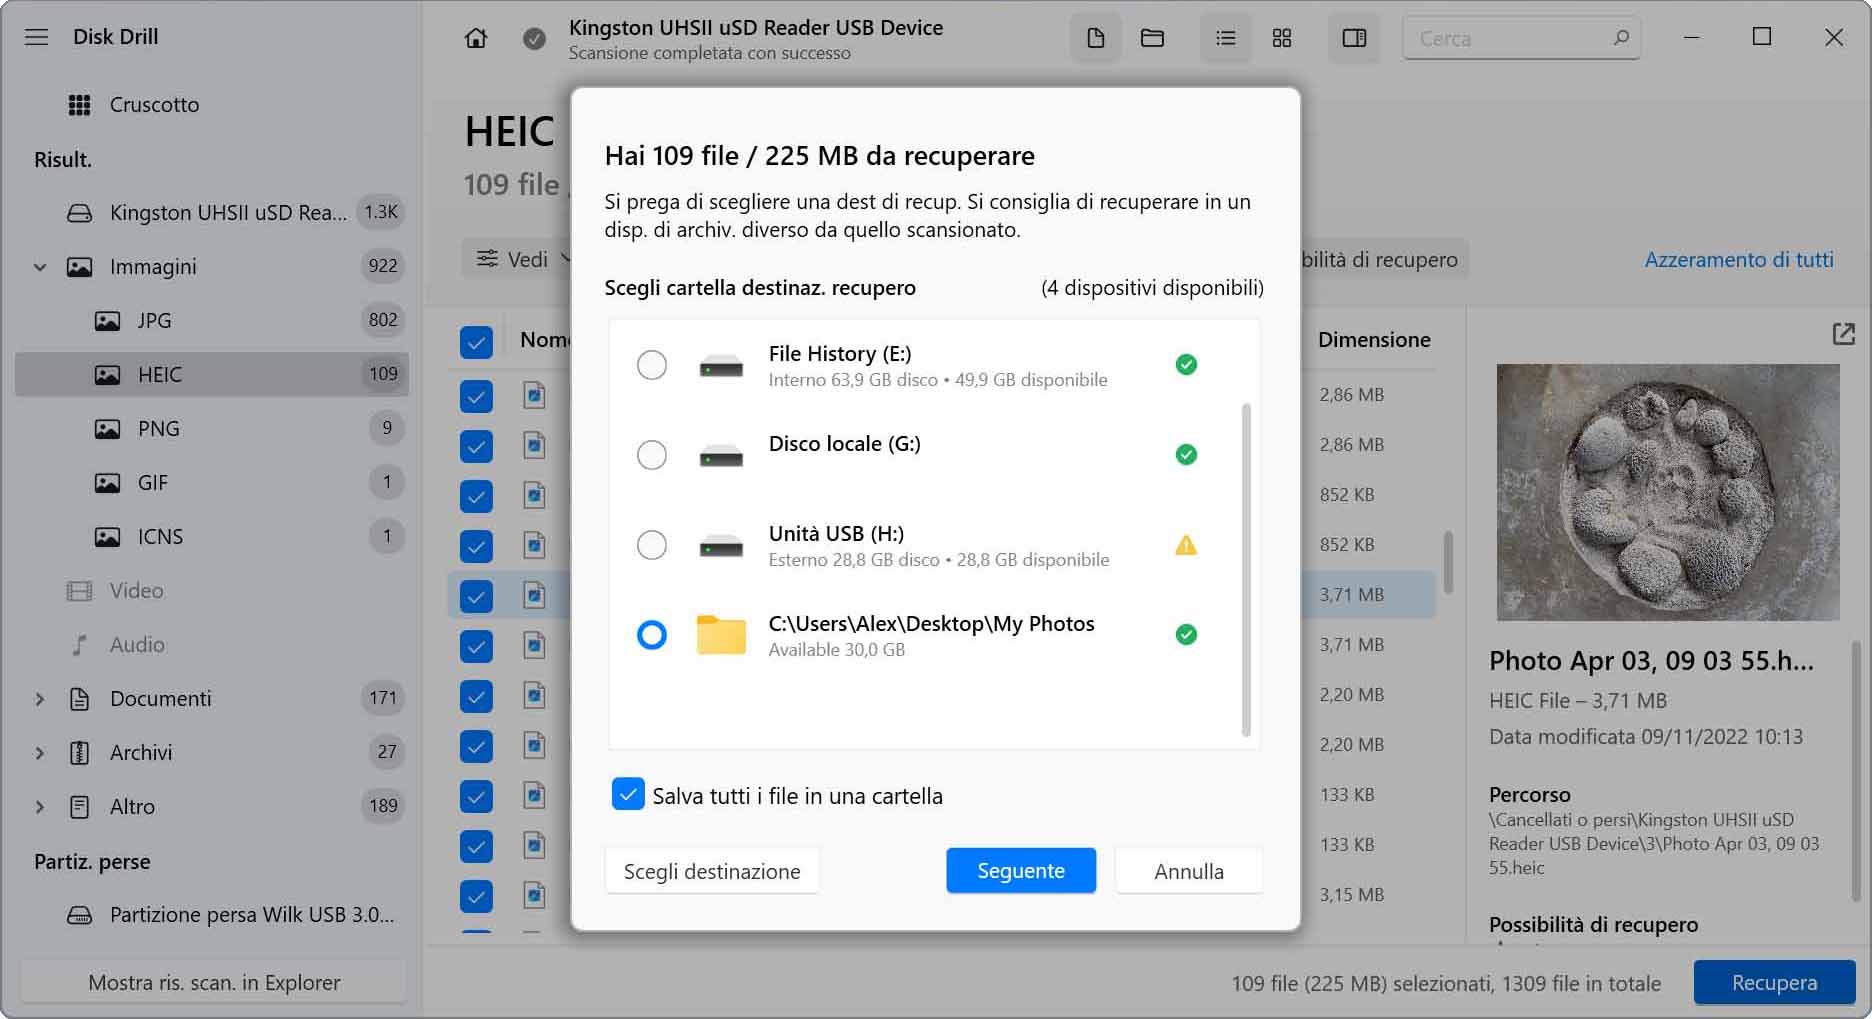The width and height of the screenshot is (1872, 1019).
Task: Click the Seguente button
Action: [1021, 871]
